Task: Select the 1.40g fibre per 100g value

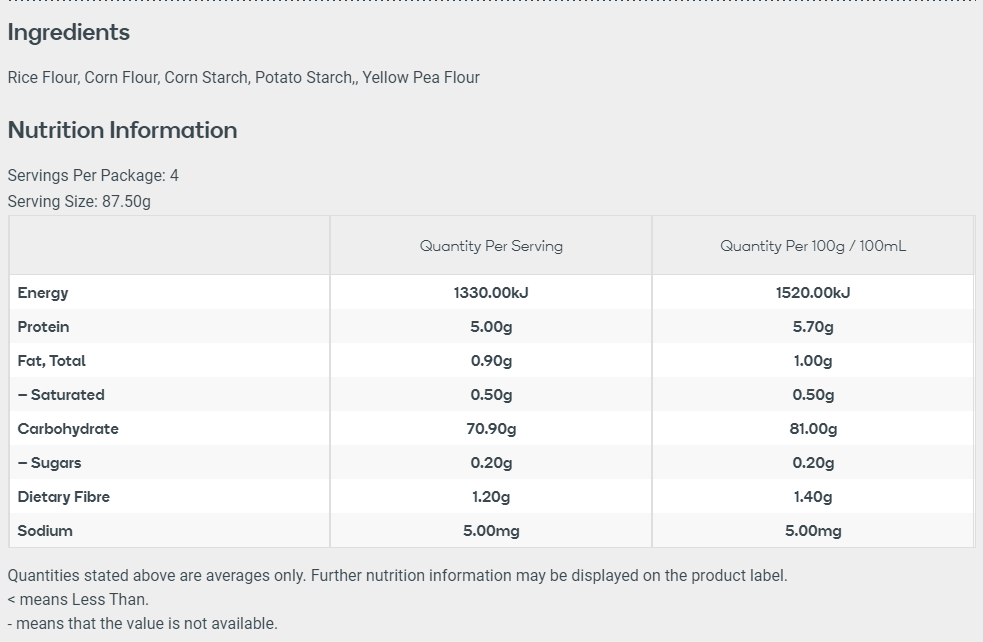Action: [812, 497]
